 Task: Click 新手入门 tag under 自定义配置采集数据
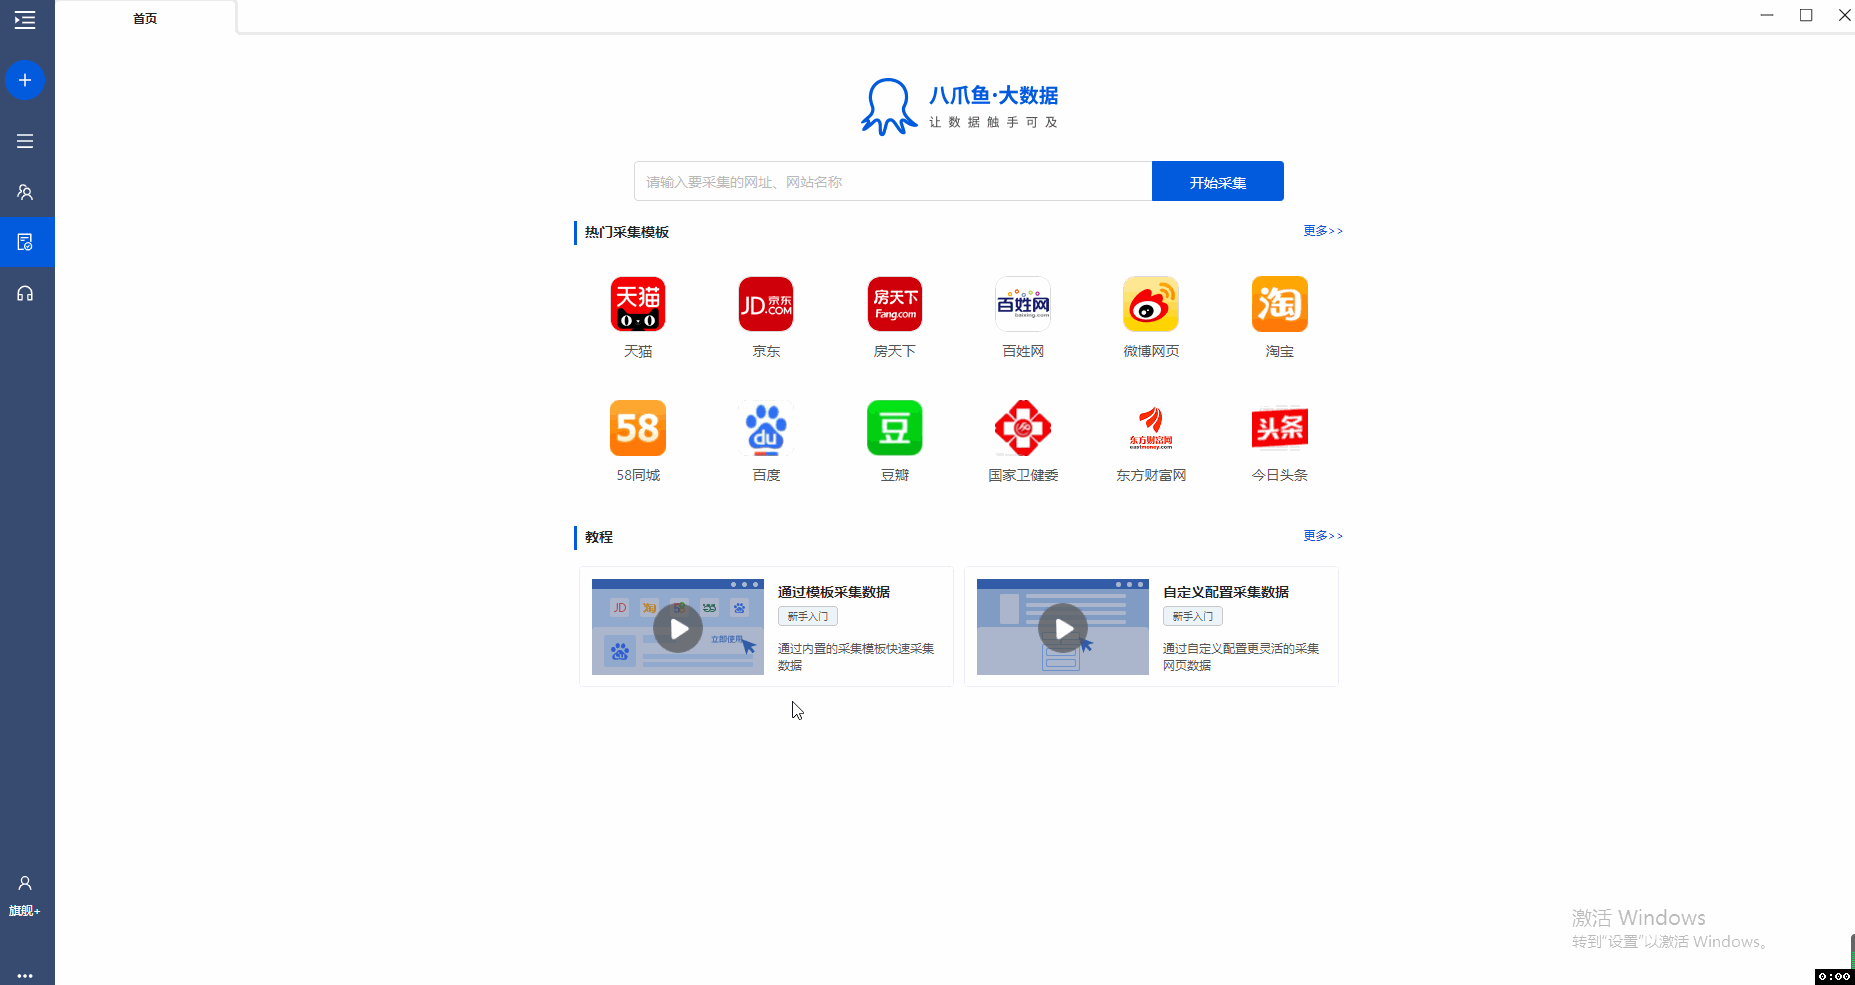tap(1193, 617)
